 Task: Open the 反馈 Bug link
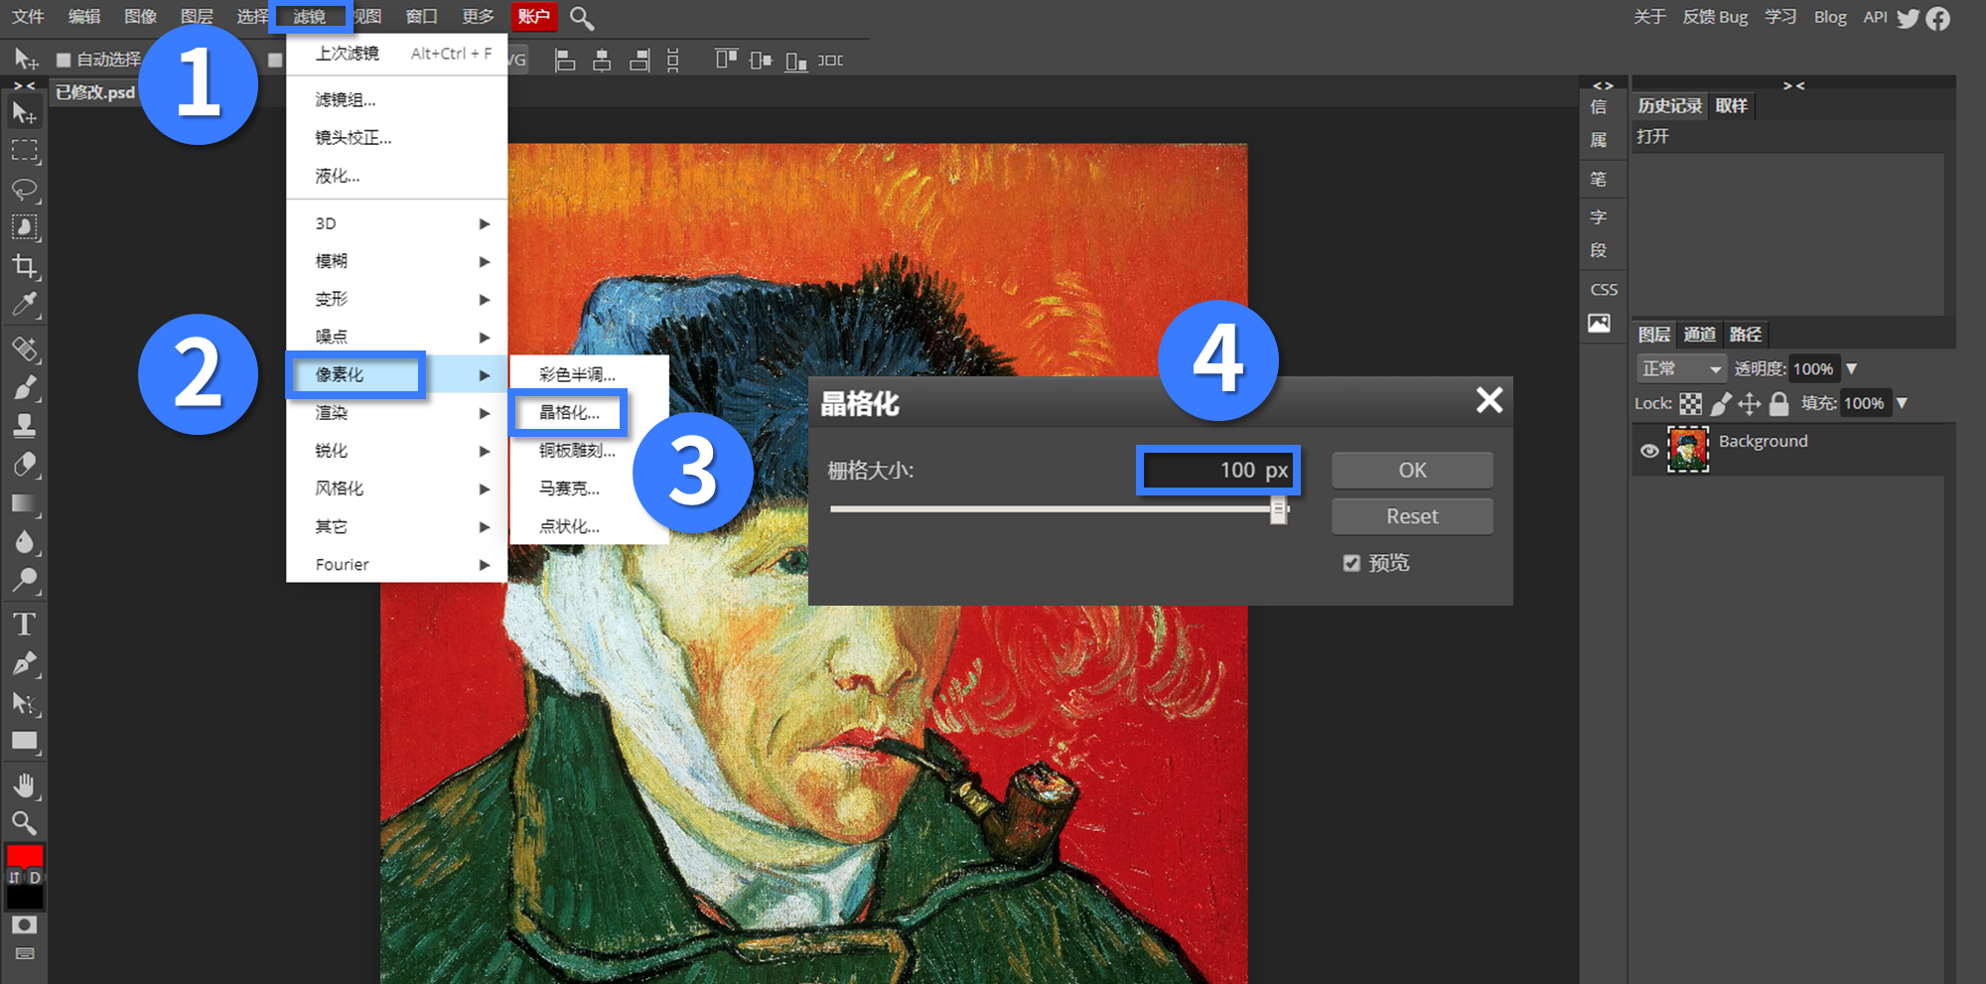pos(1715,17)
